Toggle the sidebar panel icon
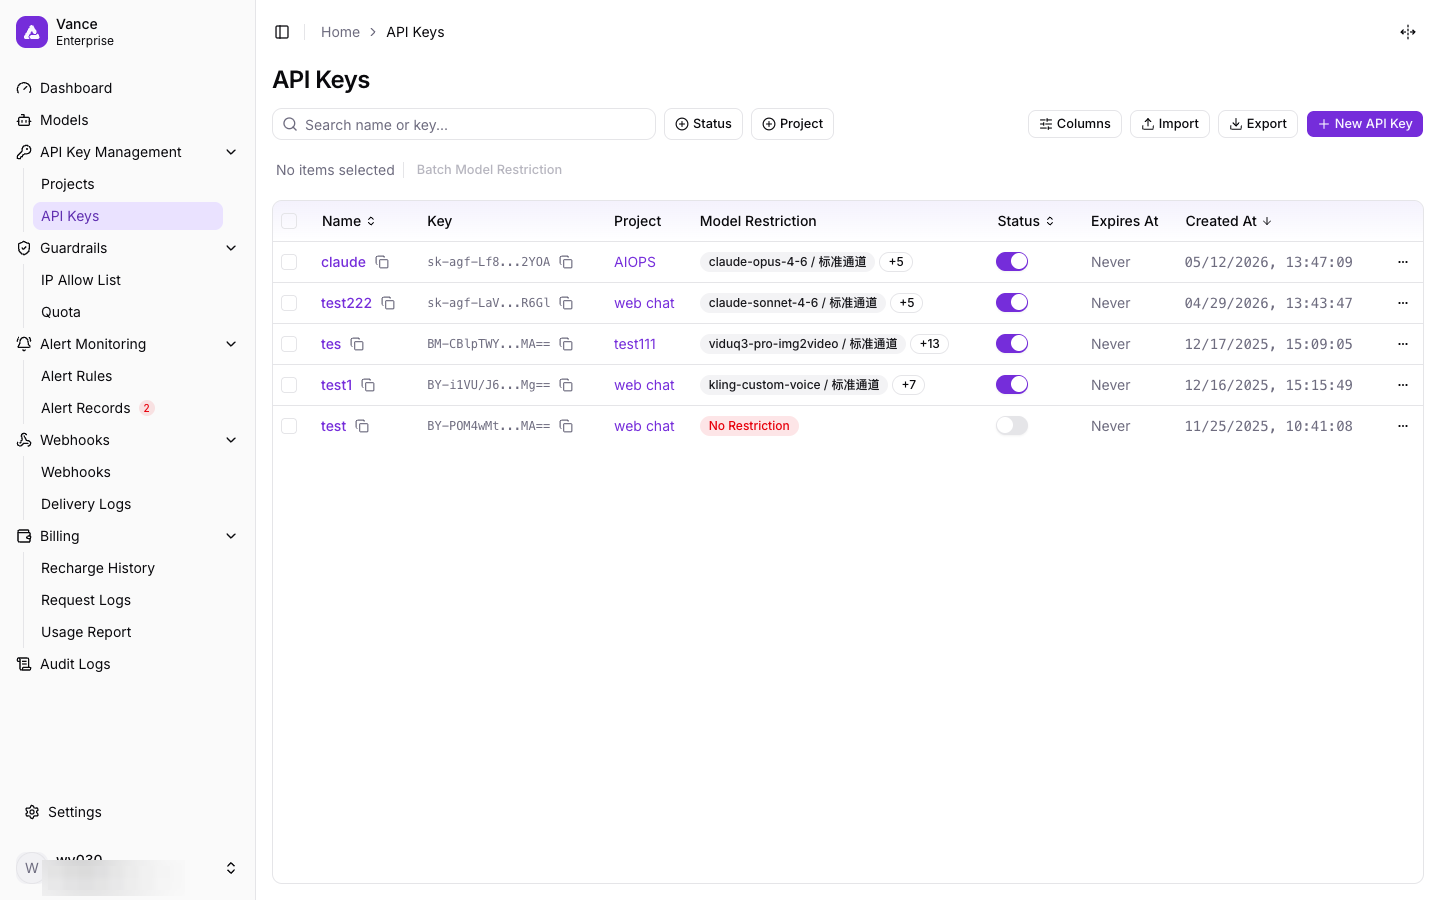Screen dimensions: 1440x900 click(x=282, y=32)
